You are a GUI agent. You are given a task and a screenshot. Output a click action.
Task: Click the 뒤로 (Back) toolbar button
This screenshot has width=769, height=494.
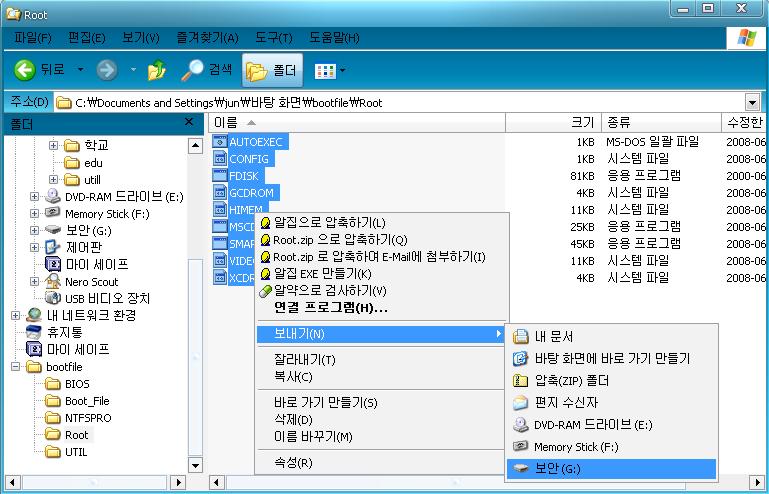[x=40, y=70]
